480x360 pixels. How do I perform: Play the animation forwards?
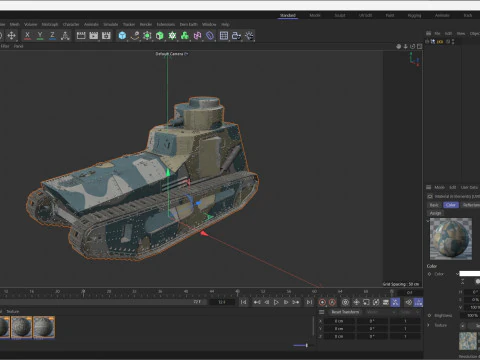click(x=276, y=302)
